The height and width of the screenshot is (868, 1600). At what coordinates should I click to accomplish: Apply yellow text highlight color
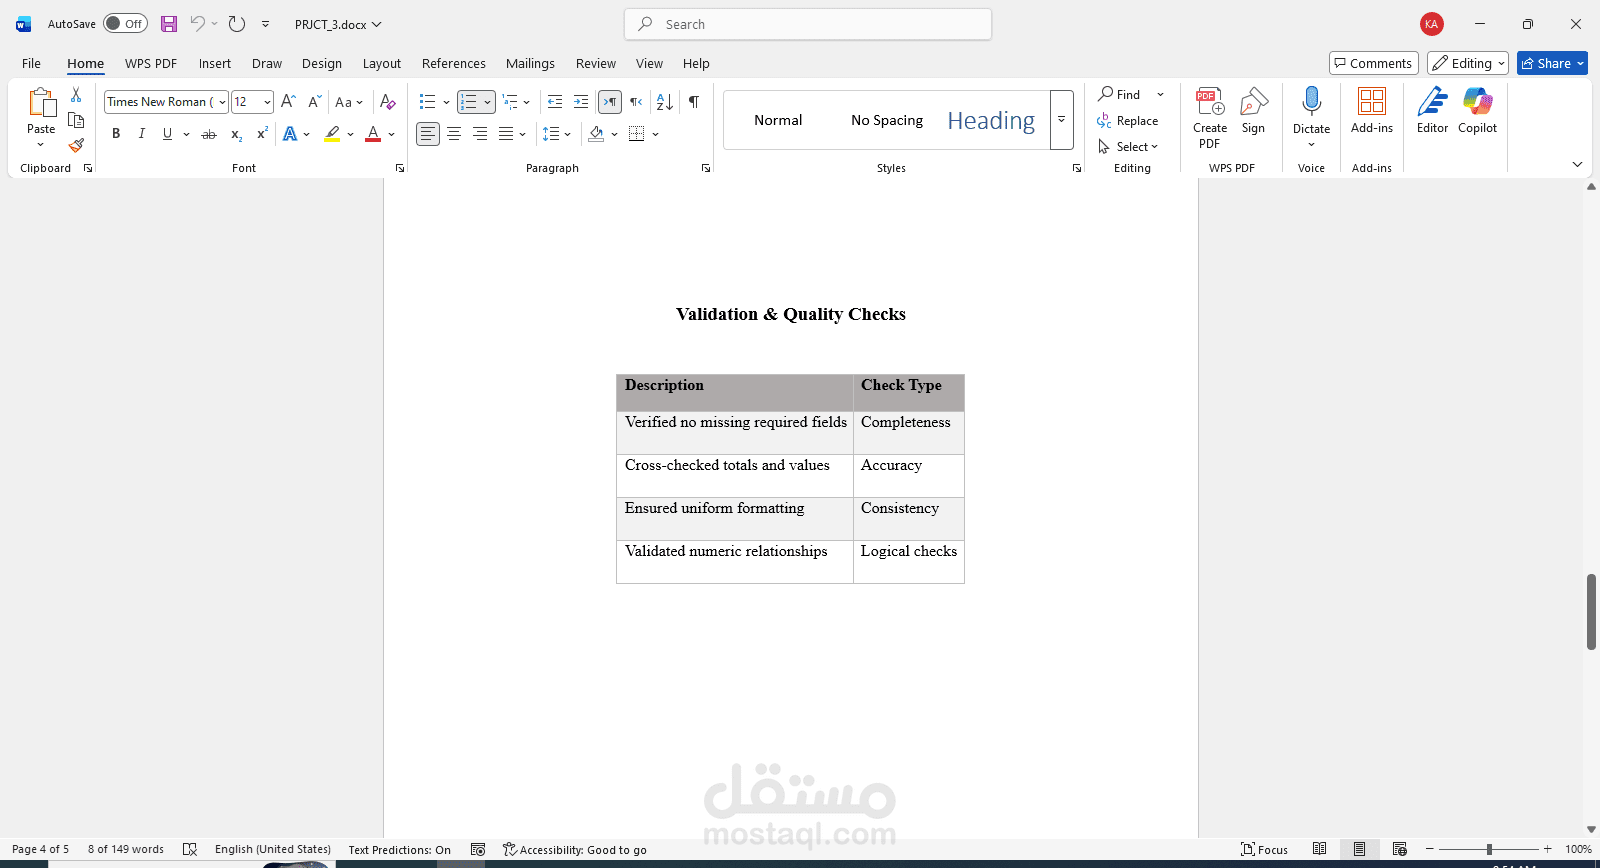[x=332, y=134]
